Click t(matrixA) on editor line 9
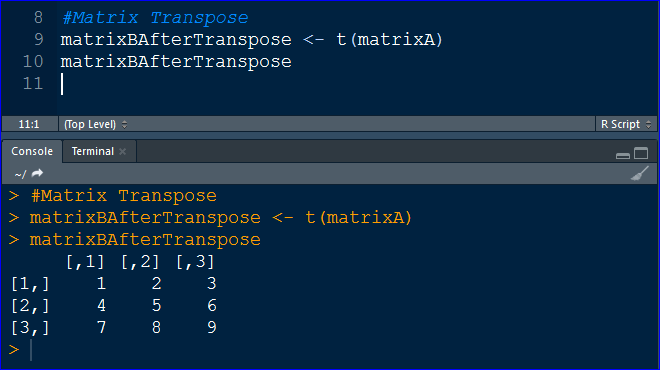This screenshot has height=370, width=660. (x=389, y=40)
